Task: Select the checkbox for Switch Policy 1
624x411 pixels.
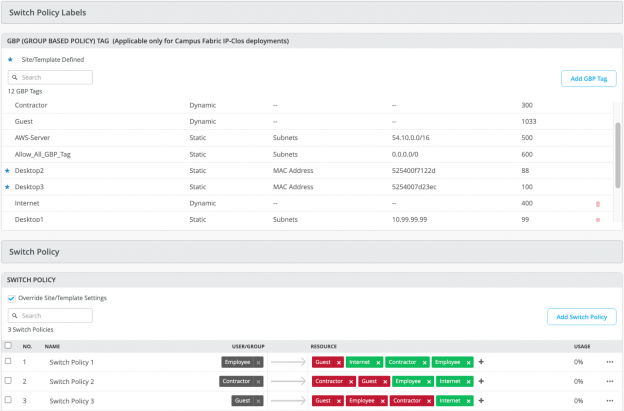Action: 9,362
